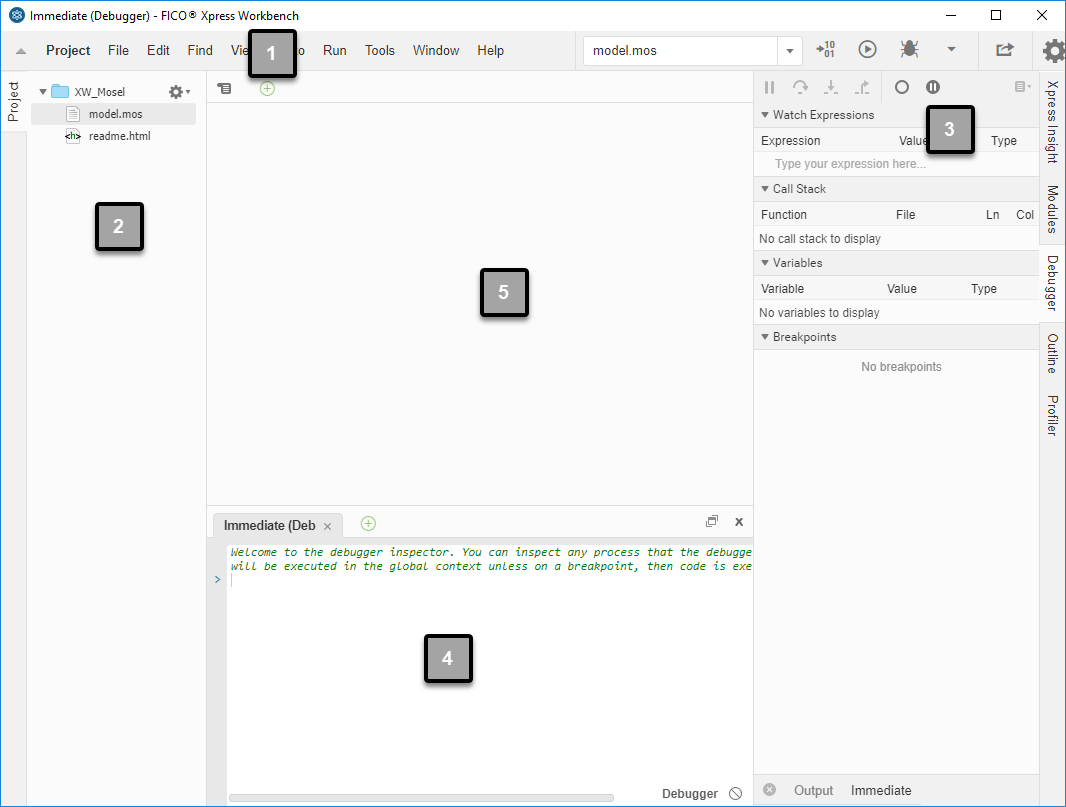
Task: Click the editor tab list icon
Action: (225, 89)
